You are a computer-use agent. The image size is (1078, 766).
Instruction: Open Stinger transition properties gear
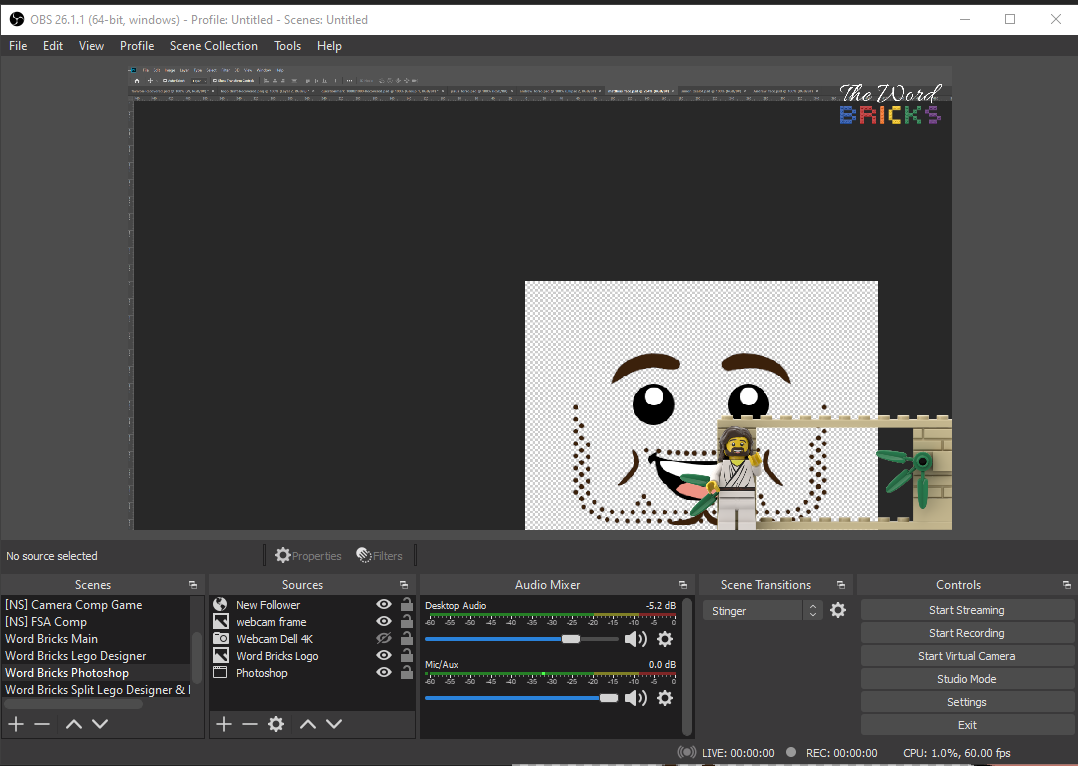pos(838,610)
